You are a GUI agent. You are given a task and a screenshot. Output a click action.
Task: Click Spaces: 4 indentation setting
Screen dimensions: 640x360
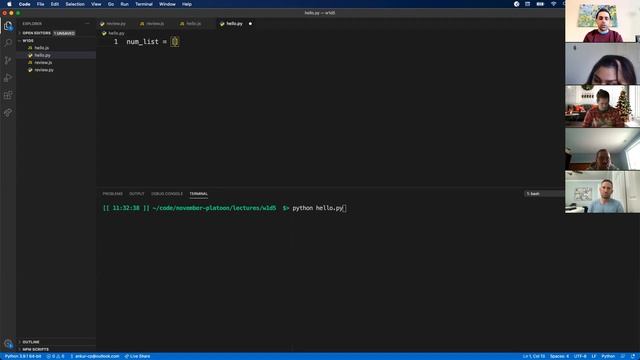point(559,356)
